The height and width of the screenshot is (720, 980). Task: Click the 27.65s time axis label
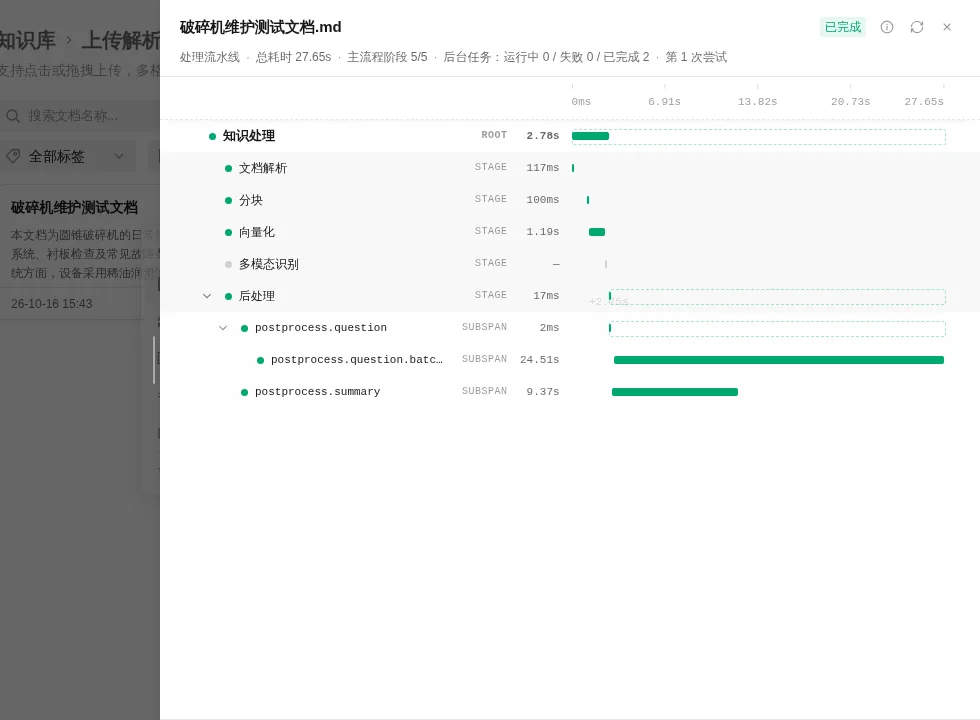(x=924, y=101)
